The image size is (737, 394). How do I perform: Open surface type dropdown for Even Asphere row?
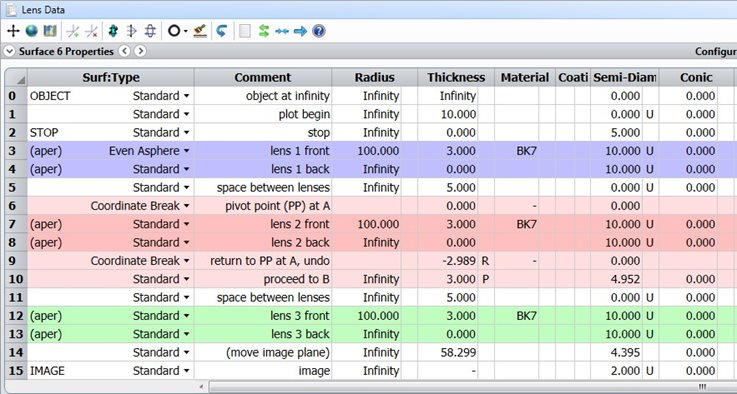pyautogui.click(x=187, y=151)
